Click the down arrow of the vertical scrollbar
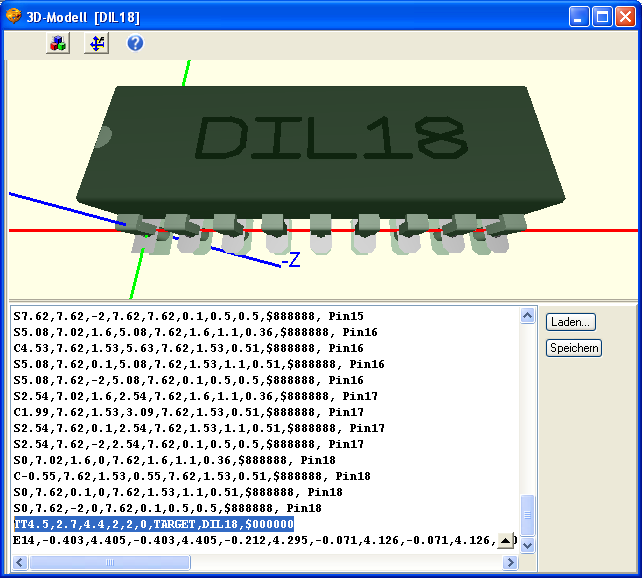642x578 pixels. [527, 546]
